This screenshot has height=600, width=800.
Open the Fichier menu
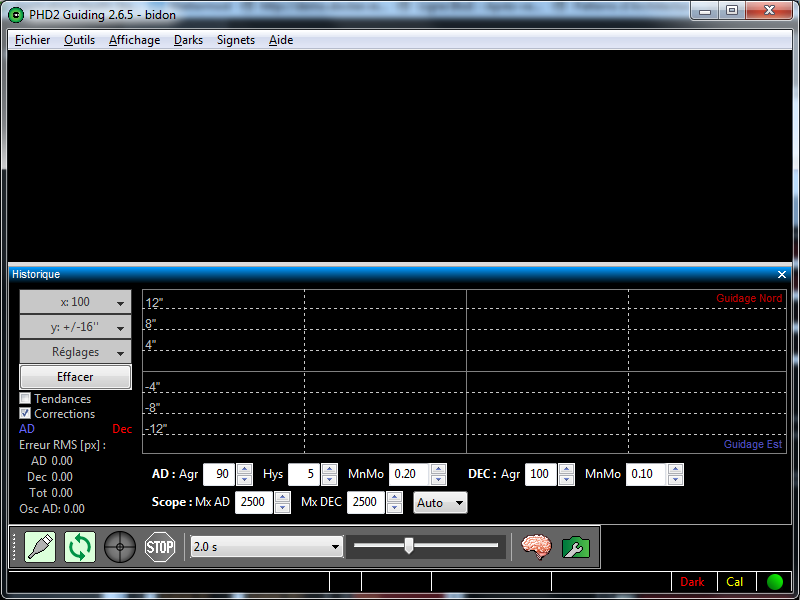tap(32, 40)
